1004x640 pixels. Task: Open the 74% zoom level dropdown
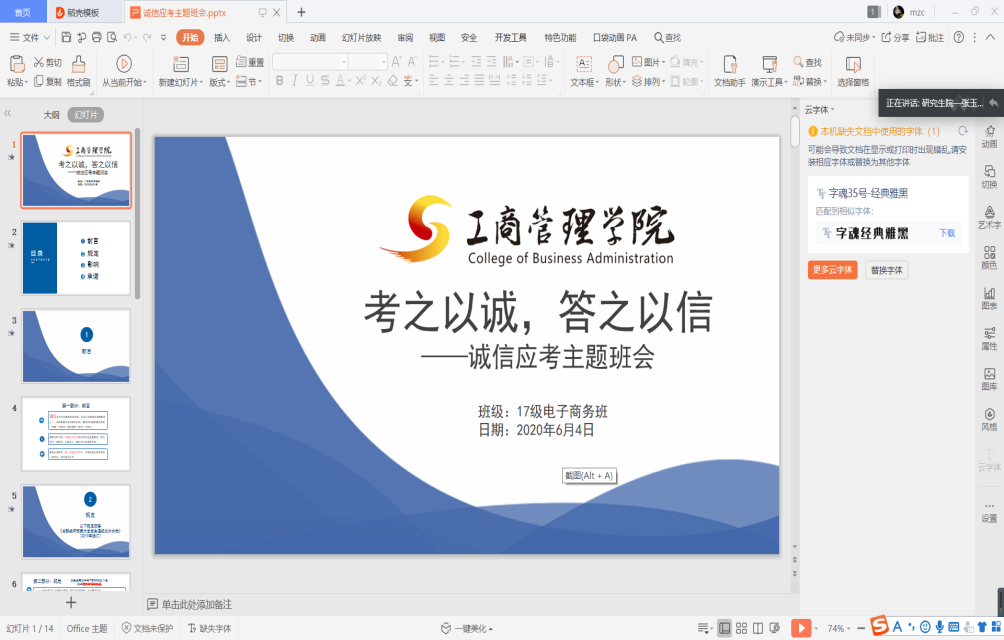click(839, 628)
